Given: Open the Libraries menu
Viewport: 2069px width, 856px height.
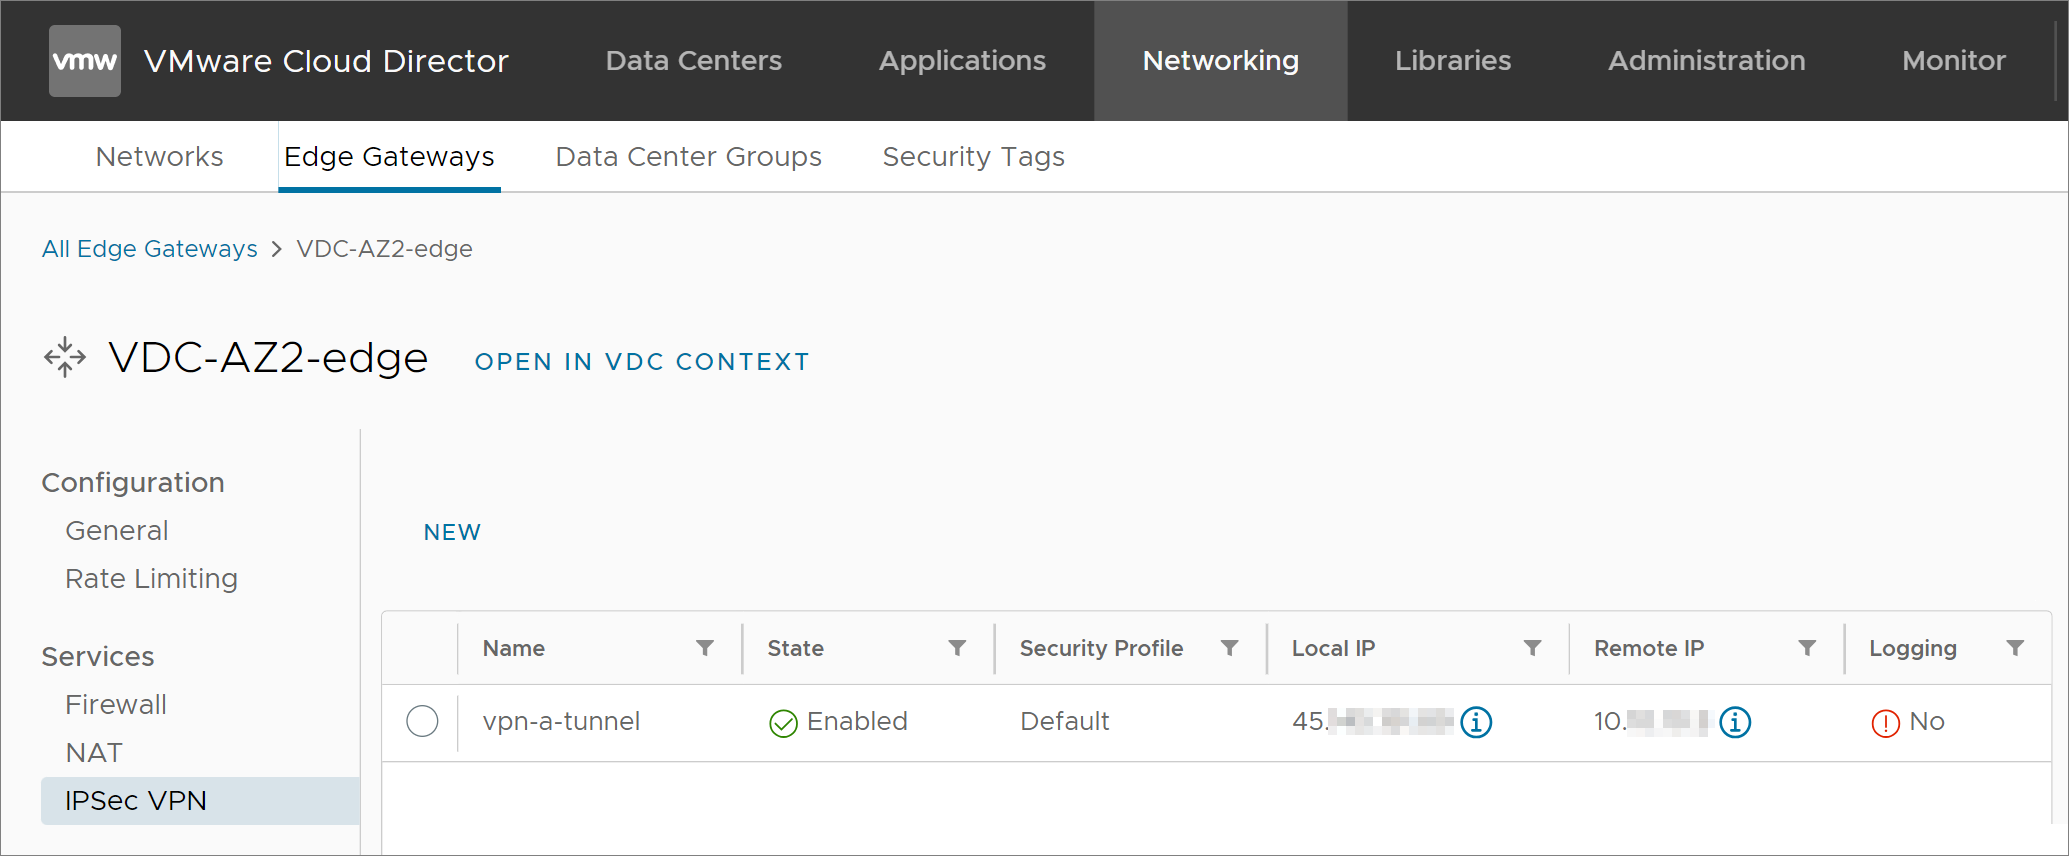Looking at the screenshot, I should (x=1453, y=61).
